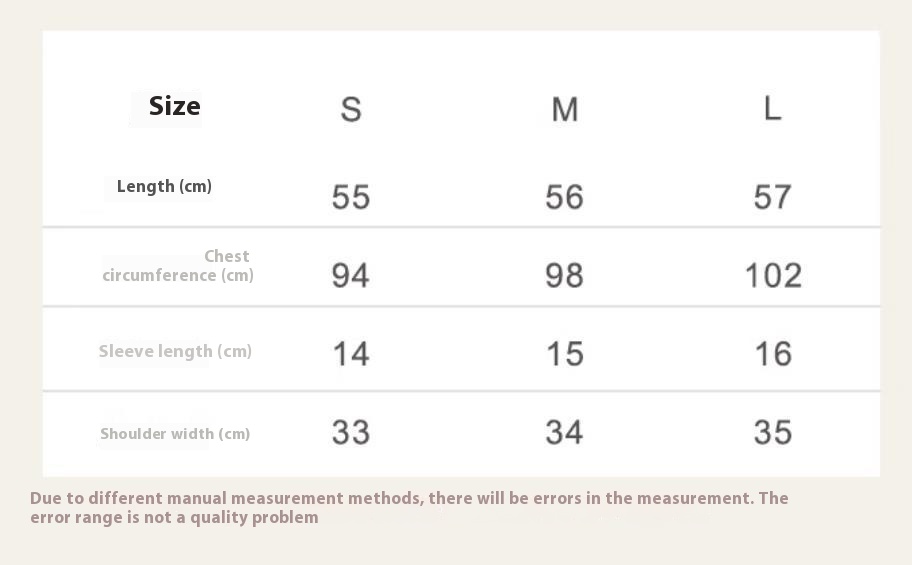Click chest value 102 for size L

pyautogui.click(x=774, y=276)
